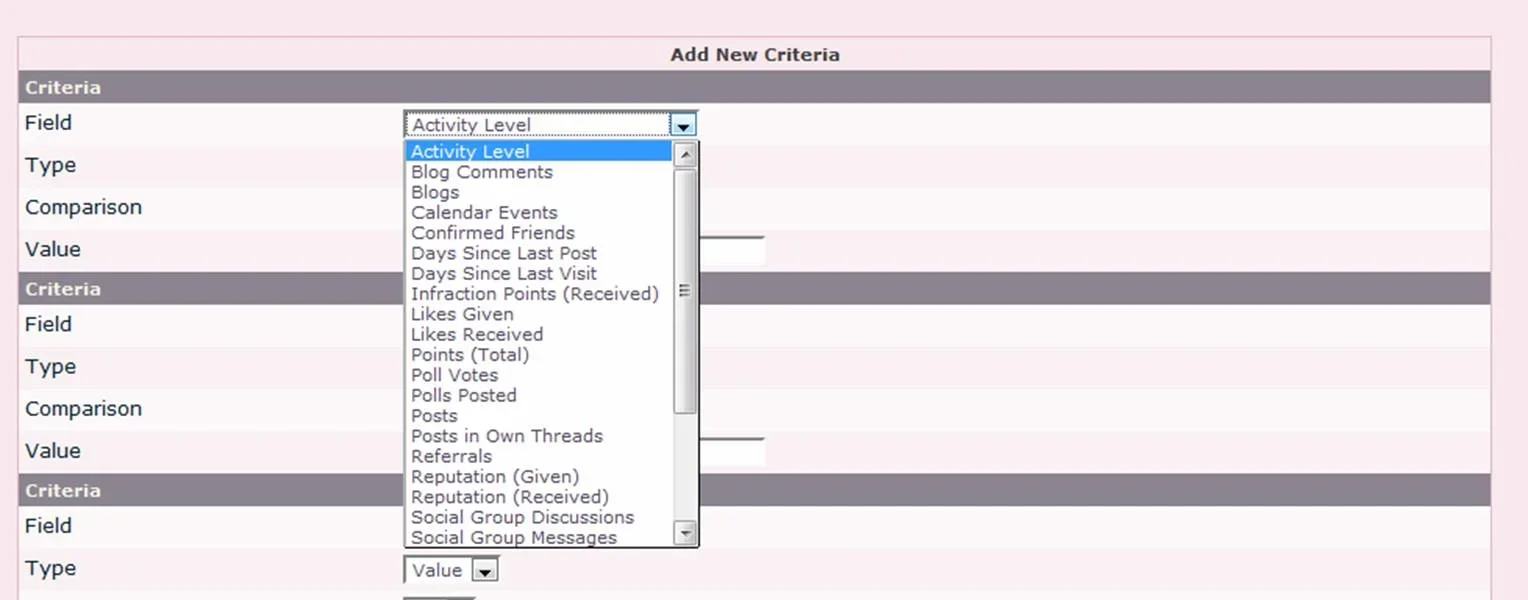Choose 'Likes Received' from the list
Viewport: 1528px width, 600px height.
coord(539,334)
